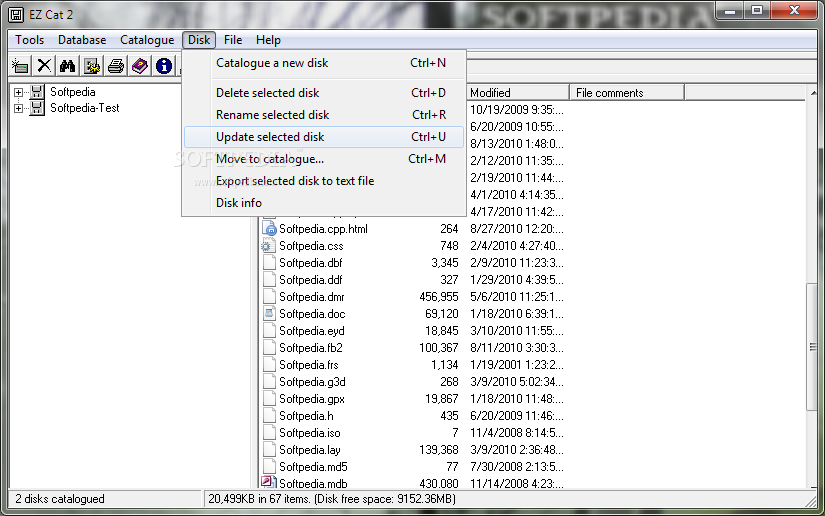Open the Database menu
The image size is (825, 516).
(x=82, y=40)
